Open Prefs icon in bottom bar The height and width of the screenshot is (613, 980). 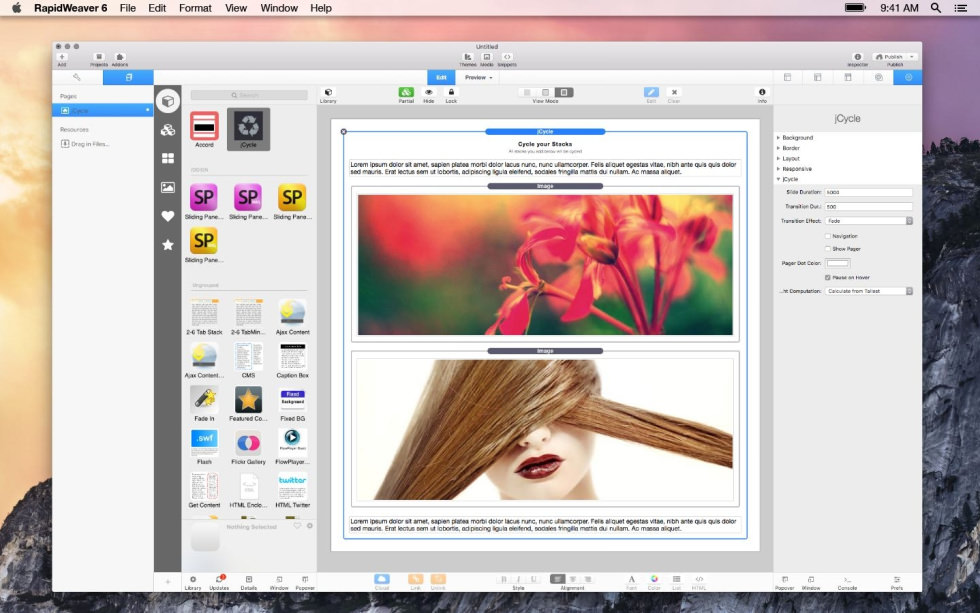(x=897, y=582)
